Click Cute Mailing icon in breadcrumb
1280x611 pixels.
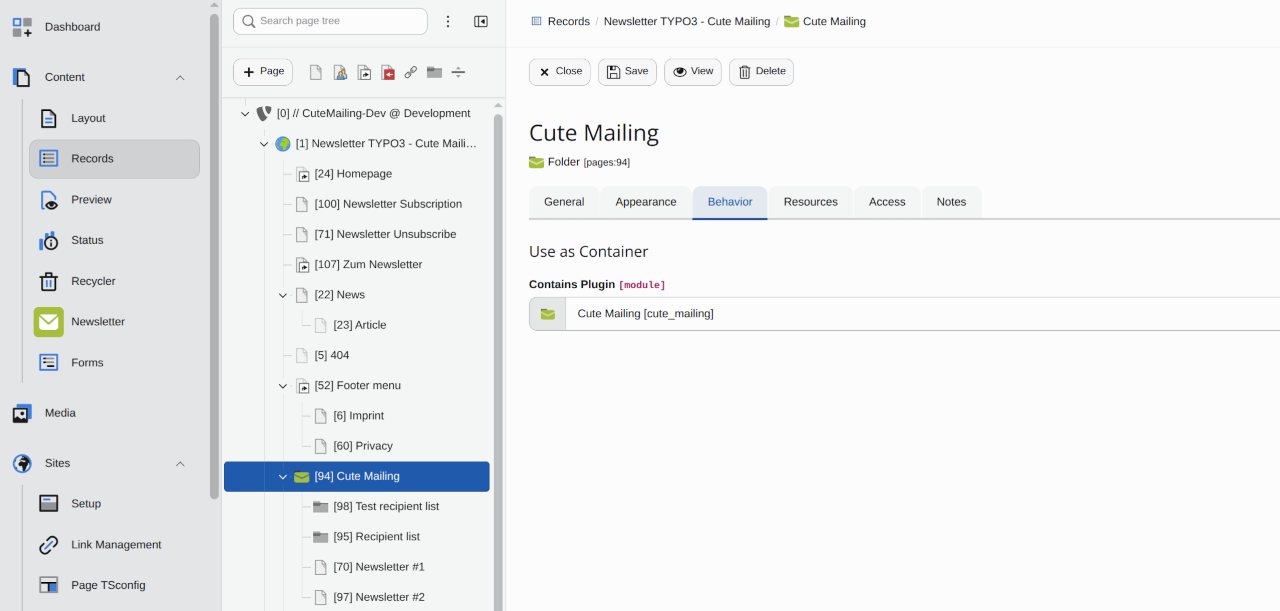792,21
